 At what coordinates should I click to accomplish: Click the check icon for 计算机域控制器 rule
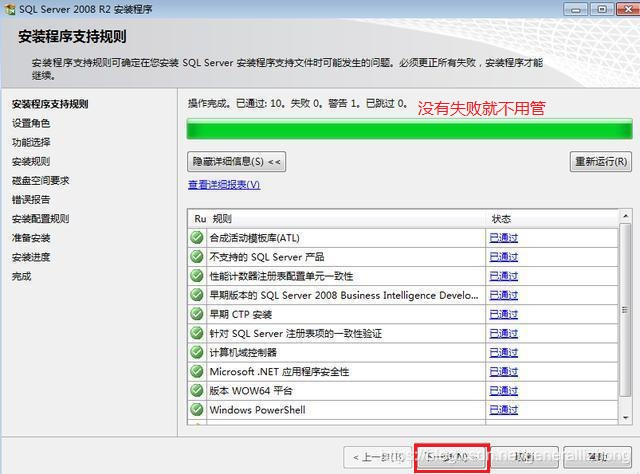pyautogui.click(x=197, y=352)
